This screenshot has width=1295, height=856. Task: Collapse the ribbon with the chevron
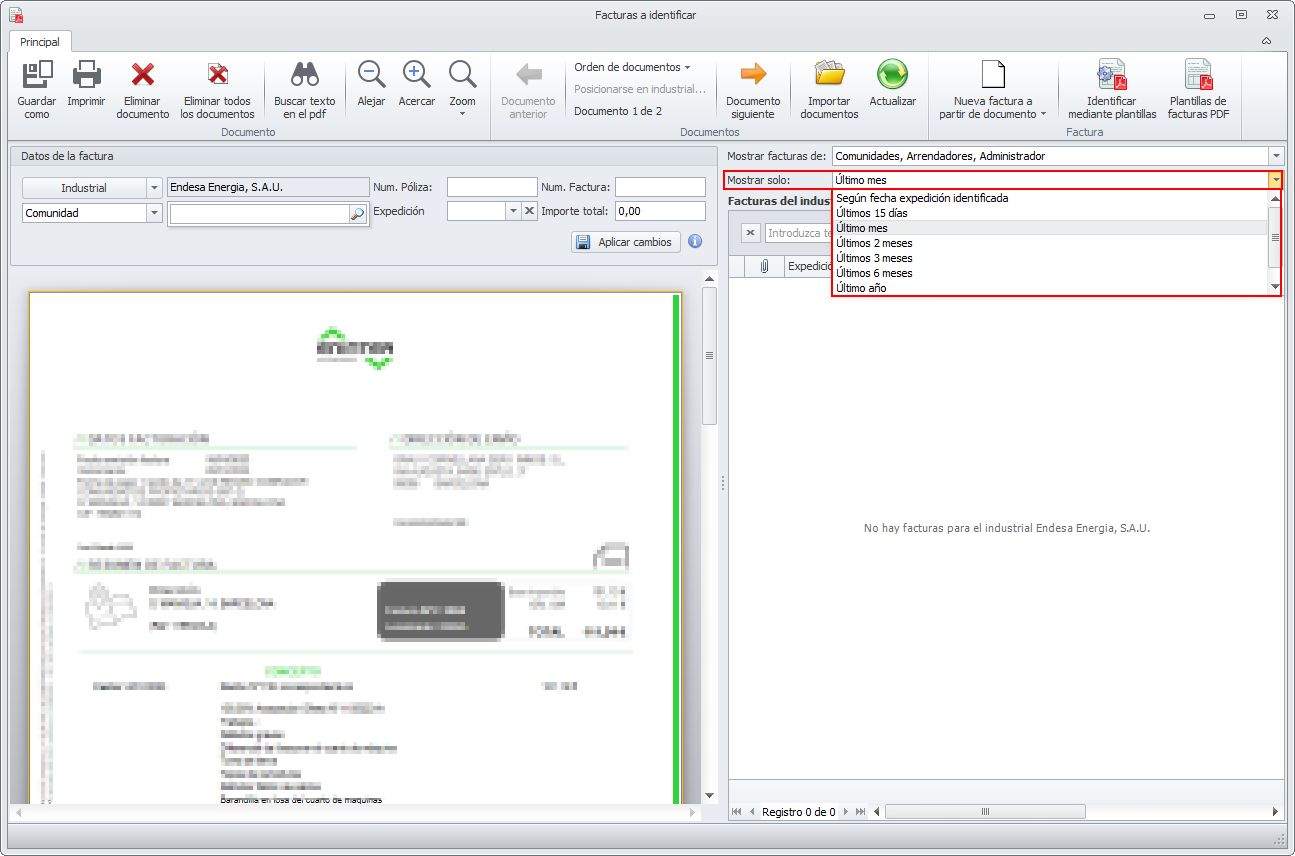click(x=1266, y=42)
